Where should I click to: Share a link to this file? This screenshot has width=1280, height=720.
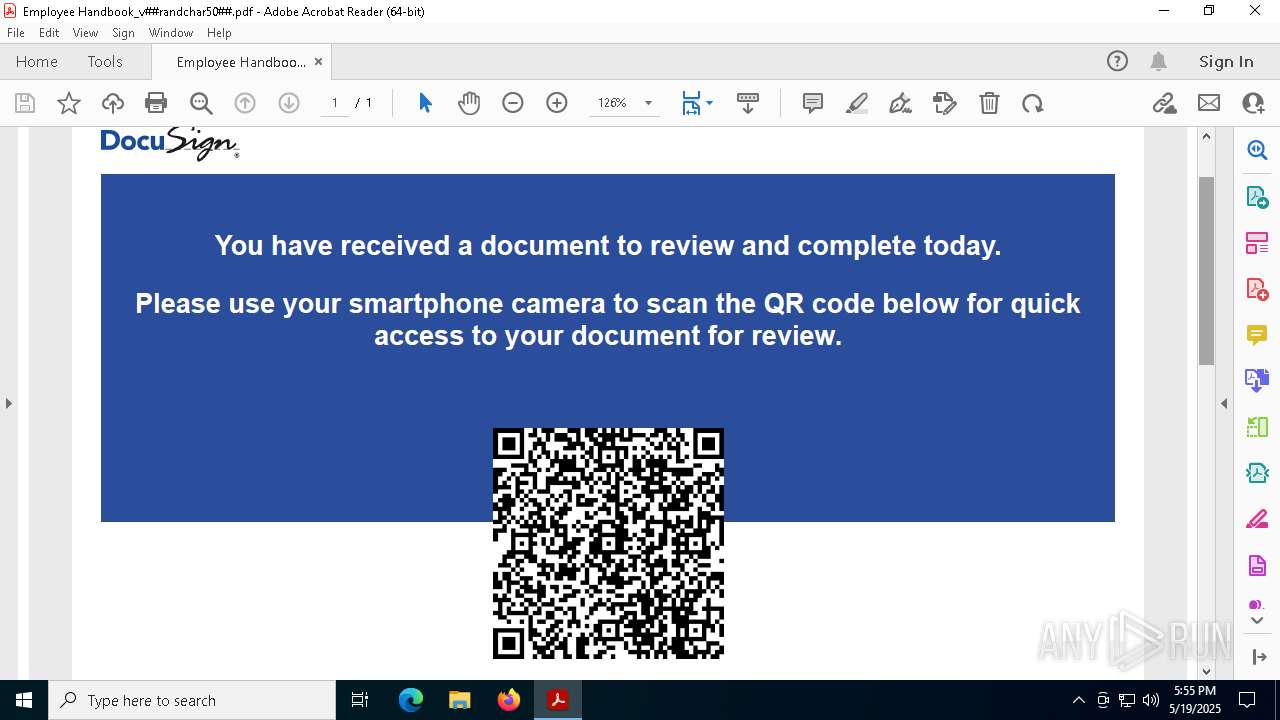[1164, 103]
